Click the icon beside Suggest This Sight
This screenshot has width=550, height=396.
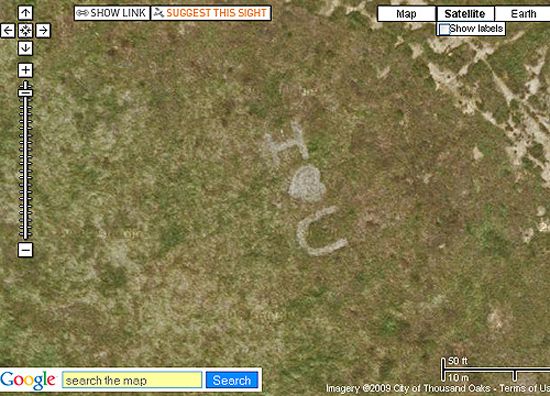159,13
